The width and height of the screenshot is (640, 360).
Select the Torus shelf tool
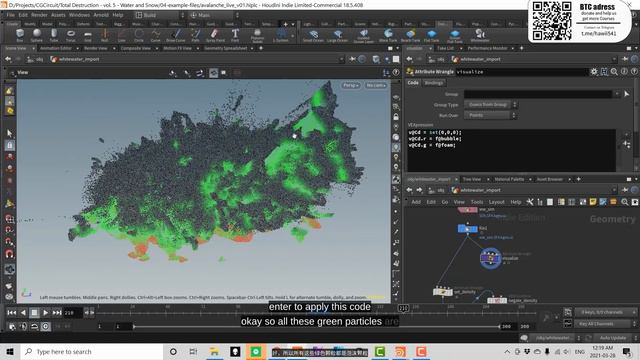(71, 36)
